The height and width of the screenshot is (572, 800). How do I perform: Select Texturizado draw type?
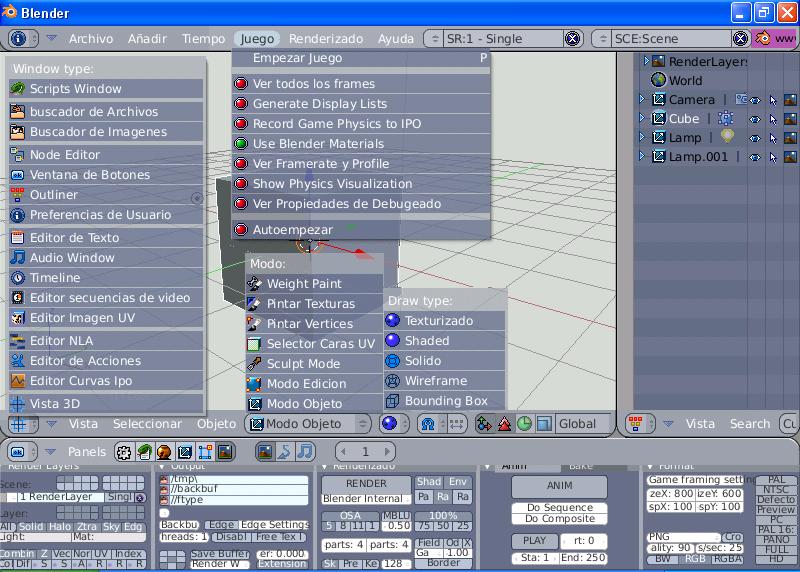(x=444, y=321)
